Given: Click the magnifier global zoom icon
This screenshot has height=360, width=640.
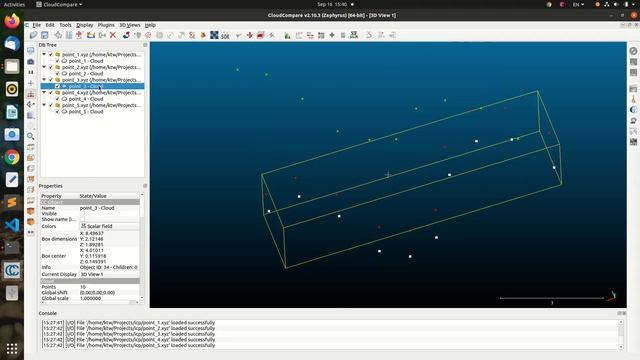Looking at the screenshot, I should coord(31,136).
